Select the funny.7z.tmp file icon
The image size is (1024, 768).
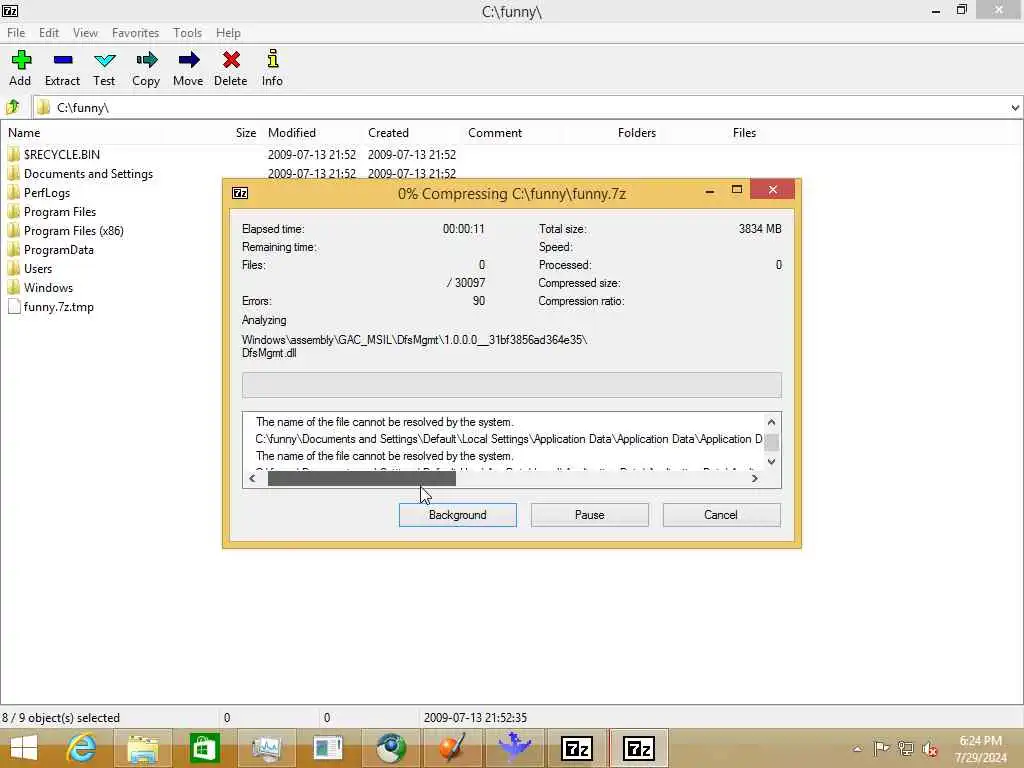pyautogui.click(x=14, y=306)
